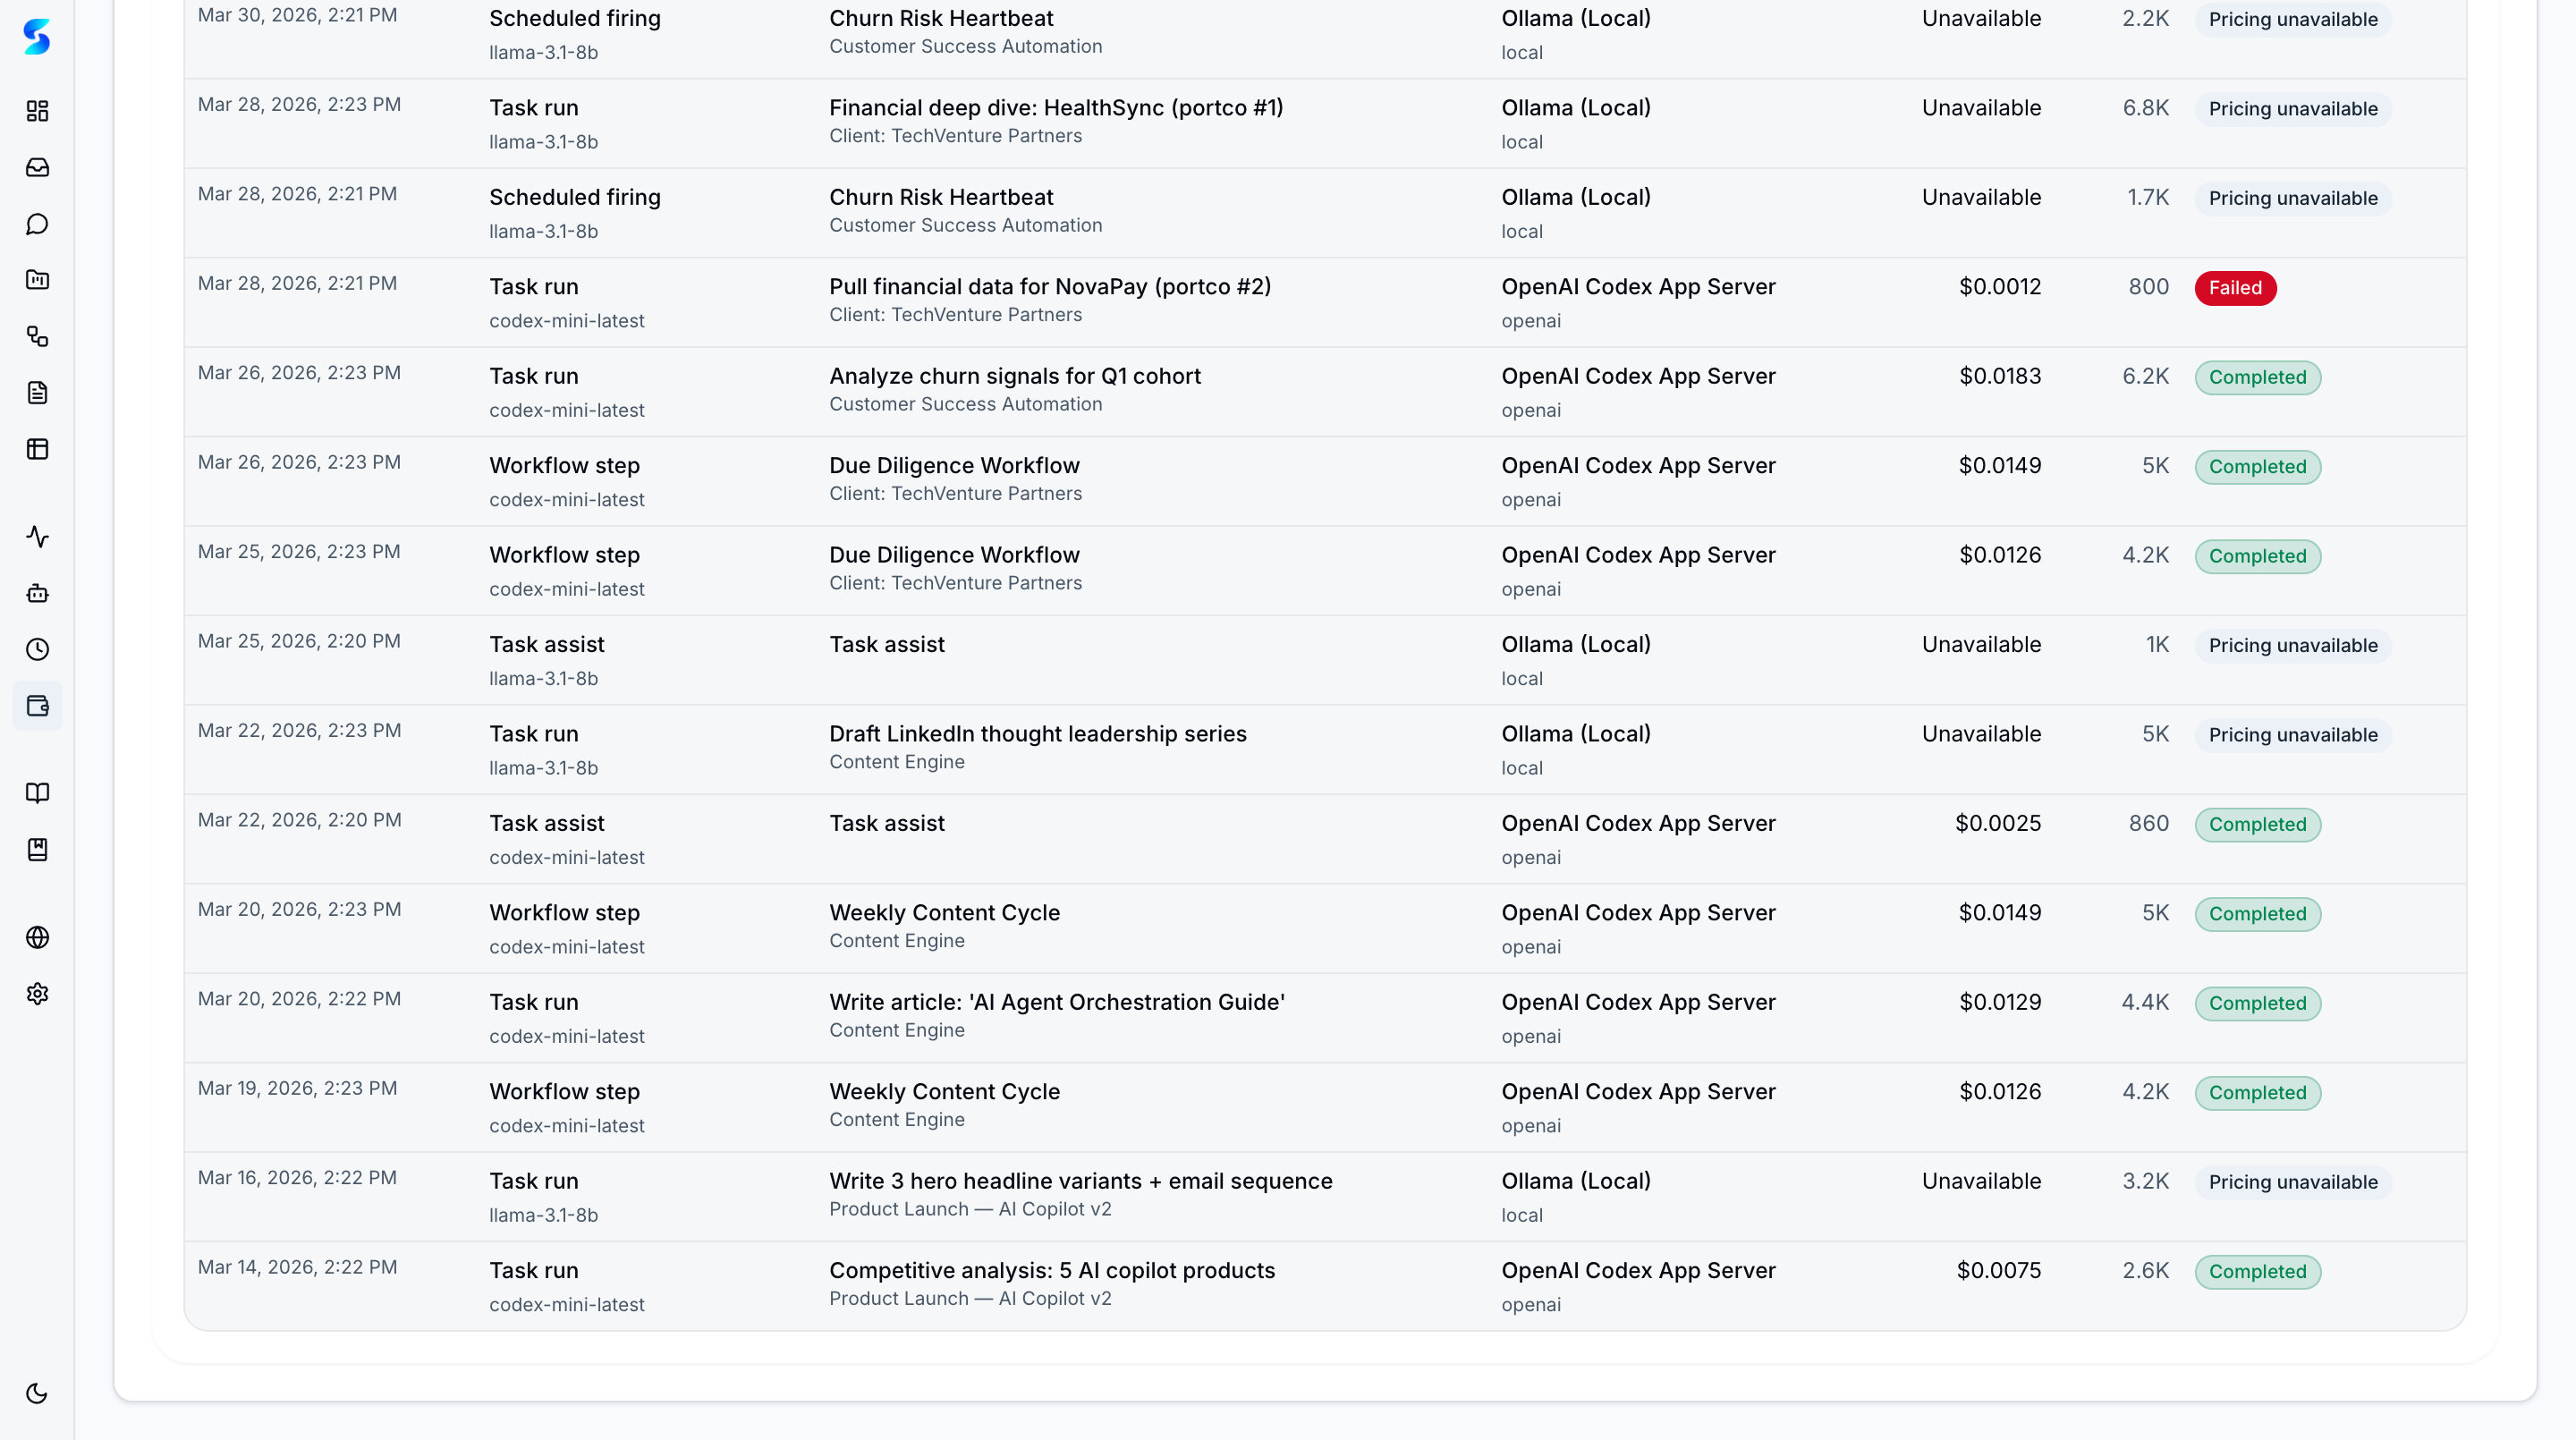The image size is (2576, 1440).
Task: Open the dashboard grid icon in sidebar
Action: pyautogui.click(x=37, y=111)
